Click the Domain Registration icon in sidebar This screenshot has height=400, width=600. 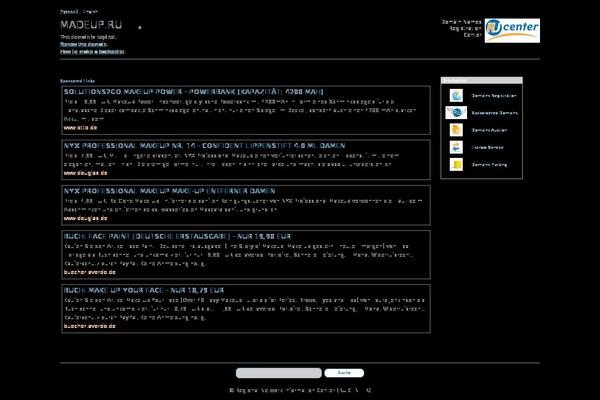click(x=456, y=95)
